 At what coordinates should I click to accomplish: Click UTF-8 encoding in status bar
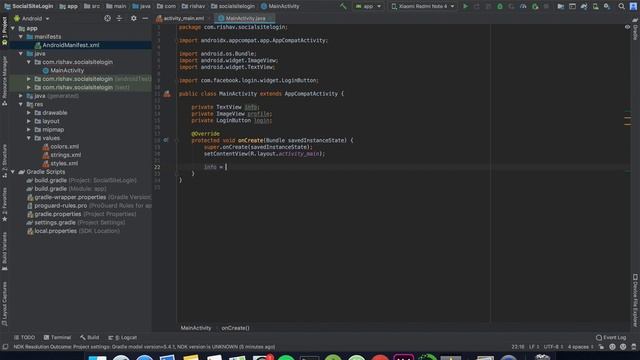pos(553,347)
